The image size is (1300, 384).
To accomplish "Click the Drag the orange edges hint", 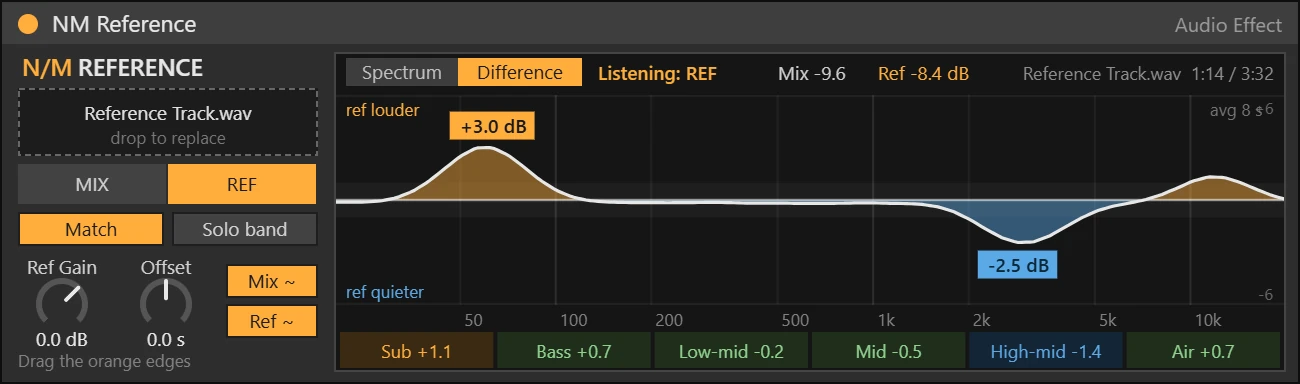I will (x=104, y=361).
